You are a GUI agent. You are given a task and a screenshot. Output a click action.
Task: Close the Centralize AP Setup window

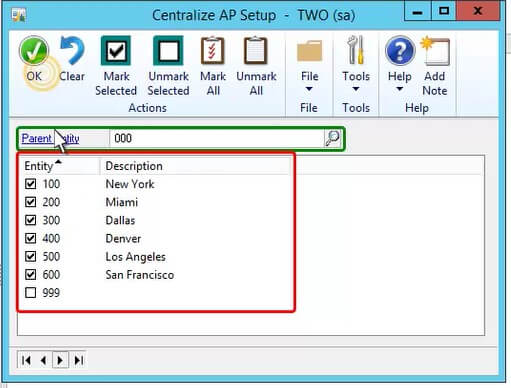478,11
